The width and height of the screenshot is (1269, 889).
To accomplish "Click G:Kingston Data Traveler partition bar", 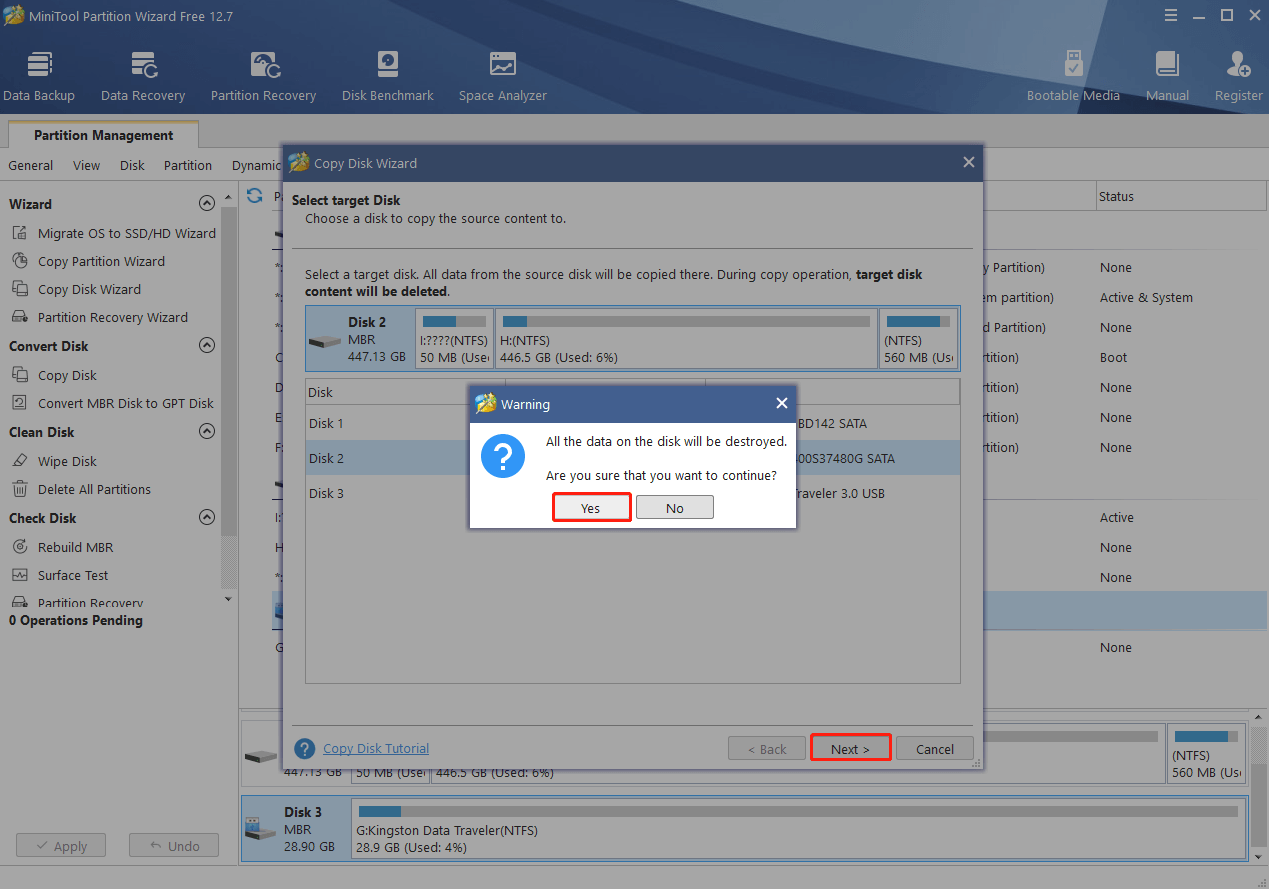I will (x=798, y=829).
